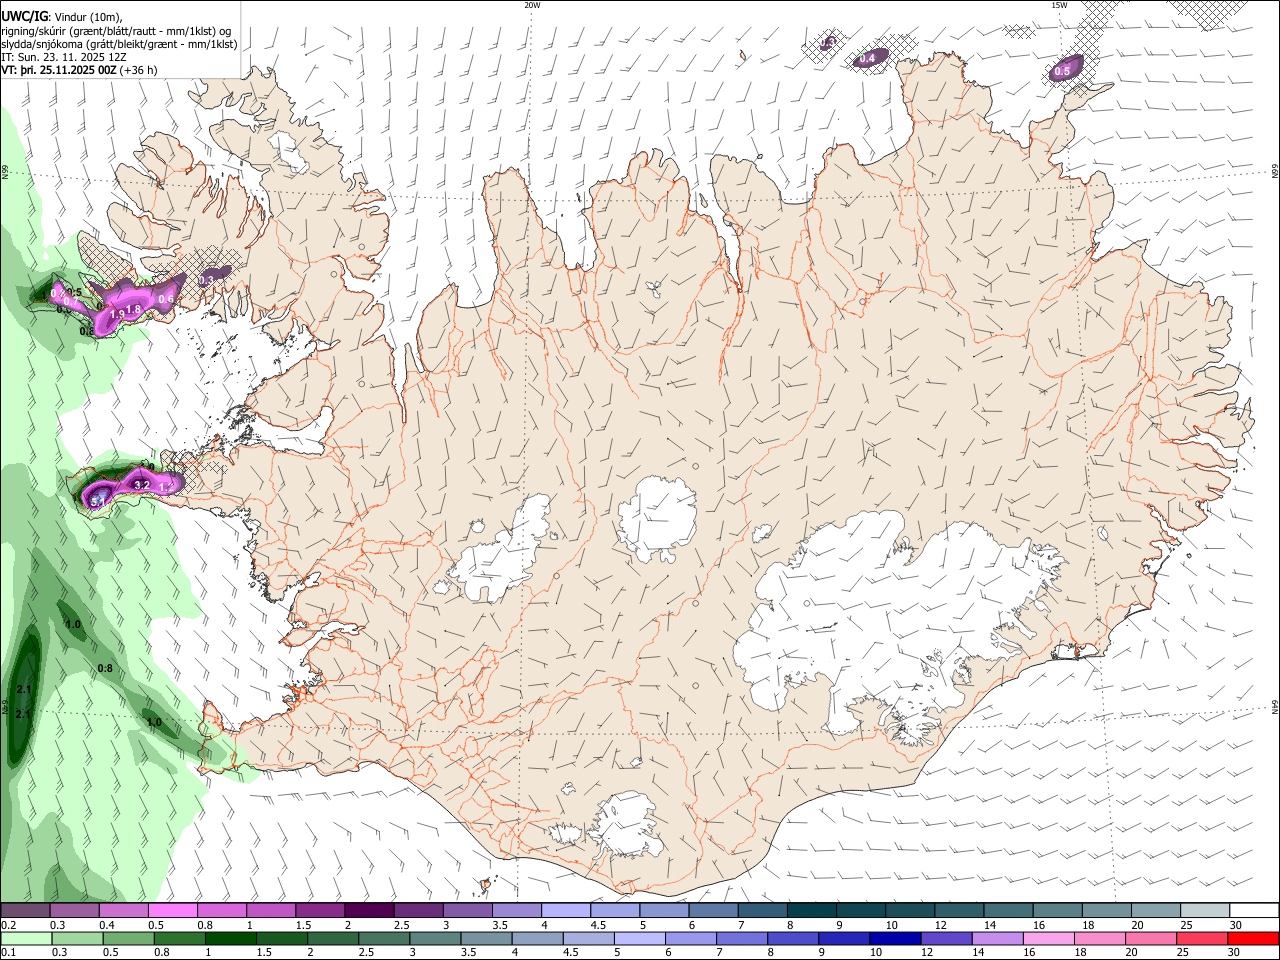This screenshot has width=1280, height=960.
Task: Click the pale lavender 5–6 lower legend swatch
Action: coord(639,939)
